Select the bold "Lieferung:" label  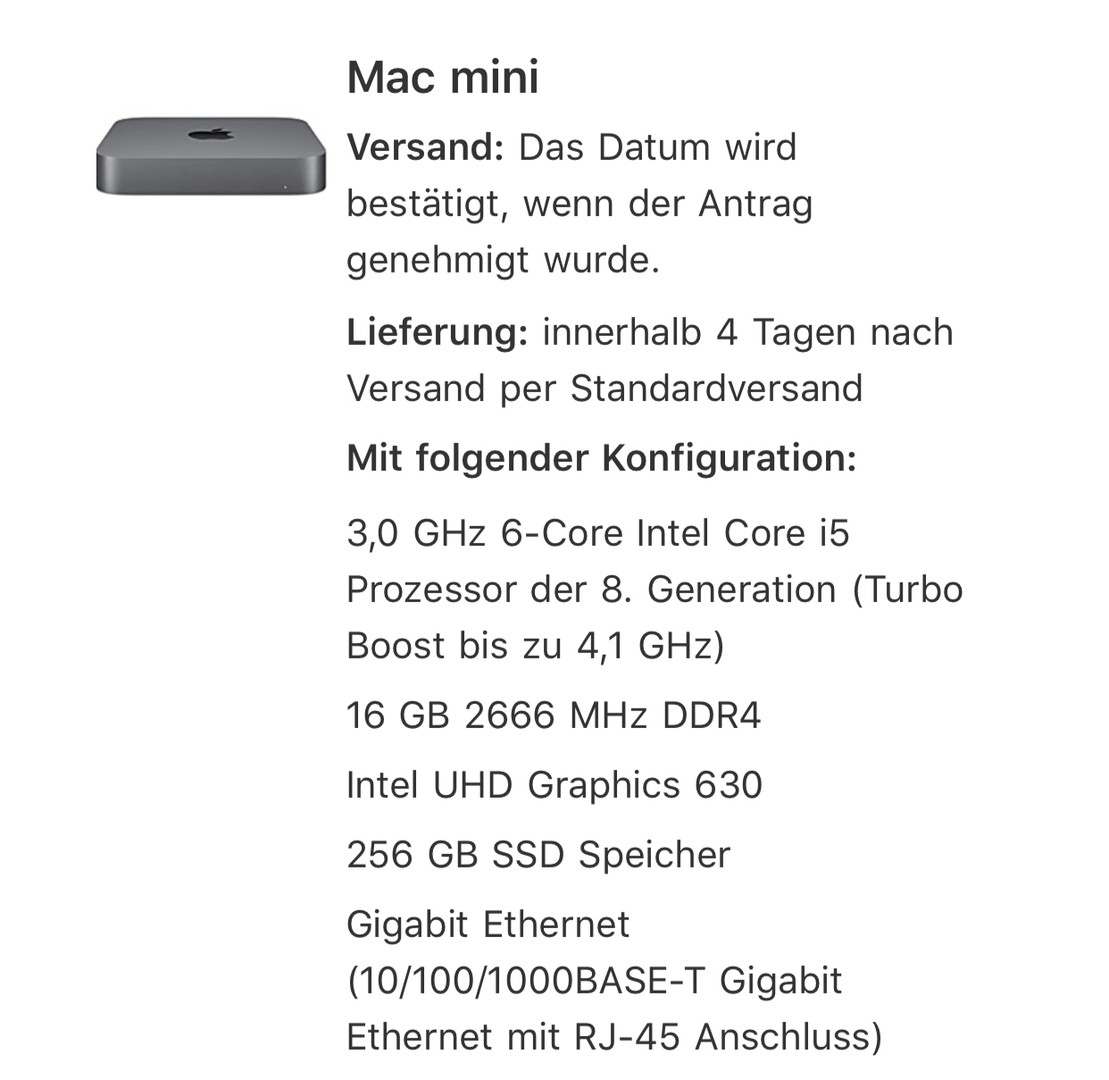[x=436, y=332]
